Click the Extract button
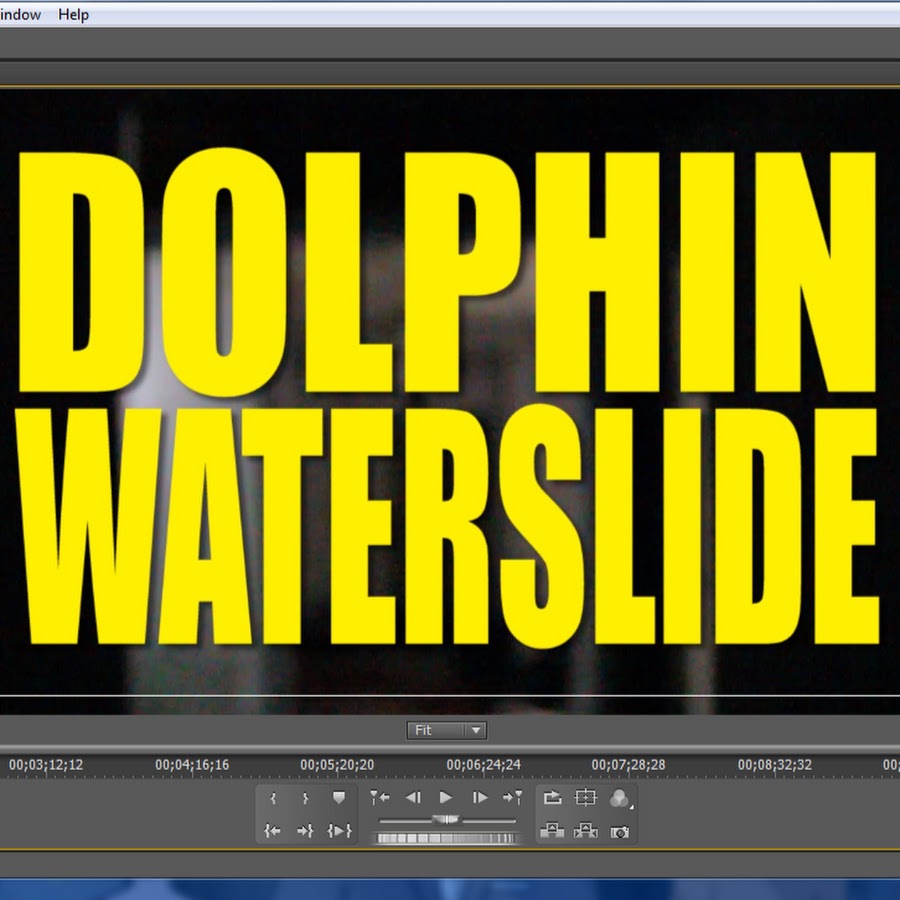The image size is (900, 900). 585,831
